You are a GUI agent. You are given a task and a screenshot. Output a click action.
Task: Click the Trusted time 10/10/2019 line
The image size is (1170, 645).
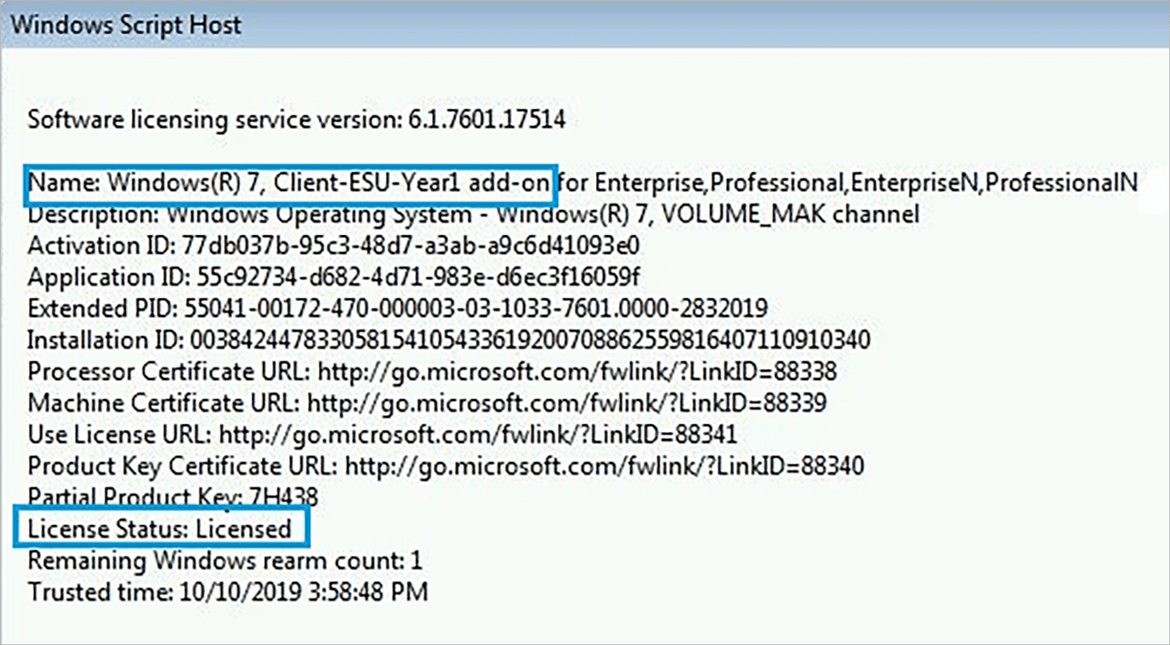click(228, 592)
